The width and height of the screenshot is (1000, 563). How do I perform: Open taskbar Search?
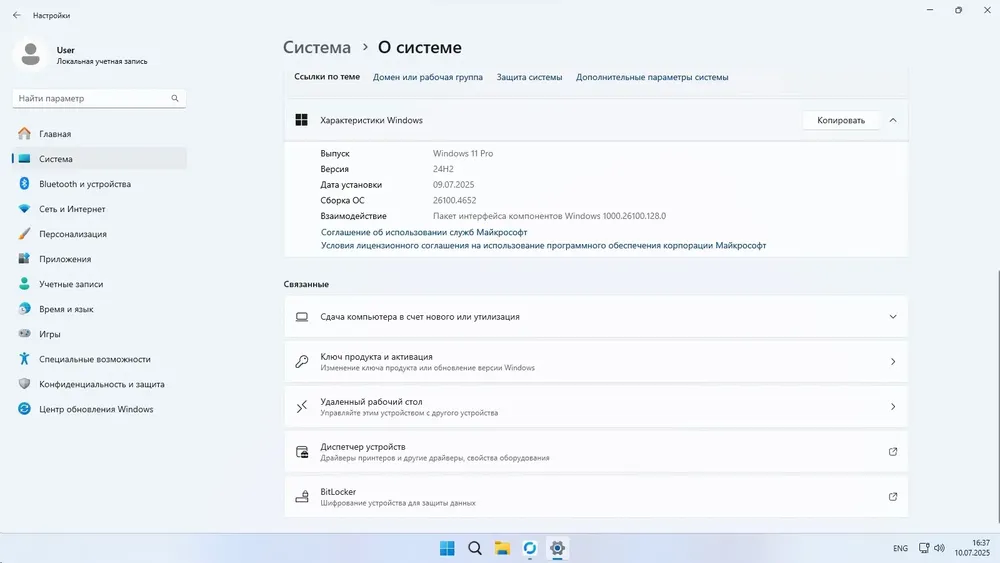[x=474, y=548]
